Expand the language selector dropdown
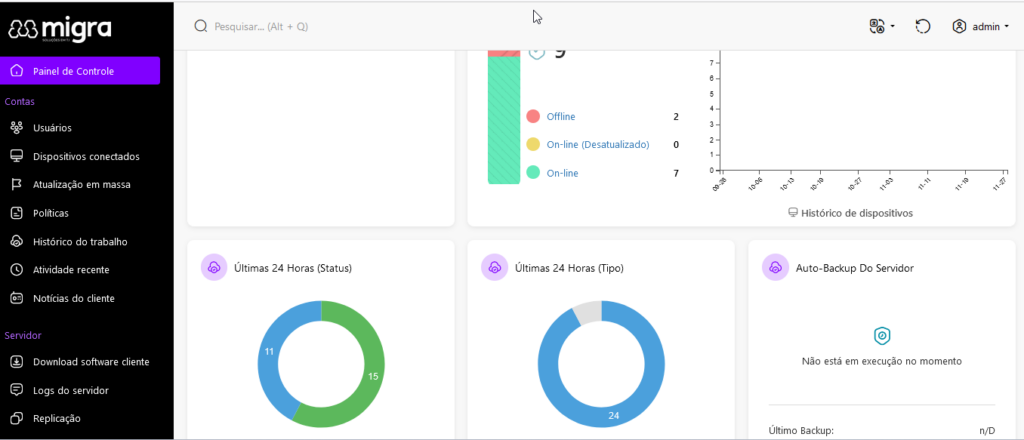This screenshot has height=440, width=1024. 881,26
